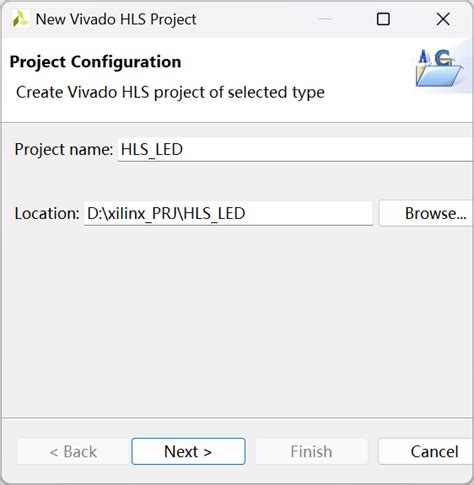Close the New Vivado HLS Project dialog

tap(443, 19)
